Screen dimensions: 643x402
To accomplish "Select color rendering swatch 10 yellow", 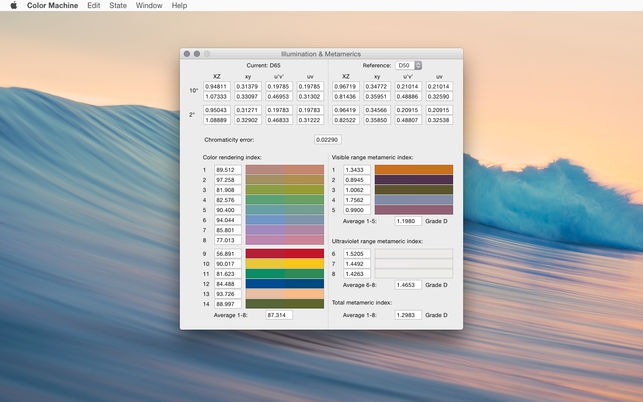I will 285,264.
